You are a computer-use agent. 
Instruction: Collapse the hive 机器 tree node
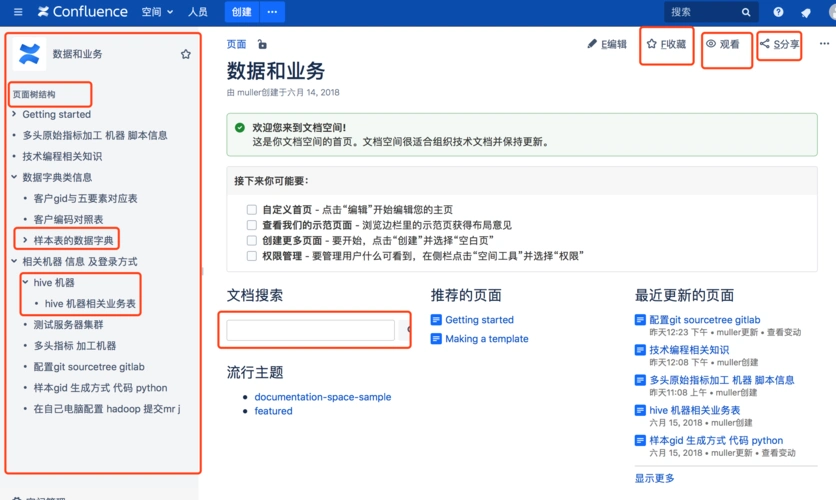[x=25, y=283]
